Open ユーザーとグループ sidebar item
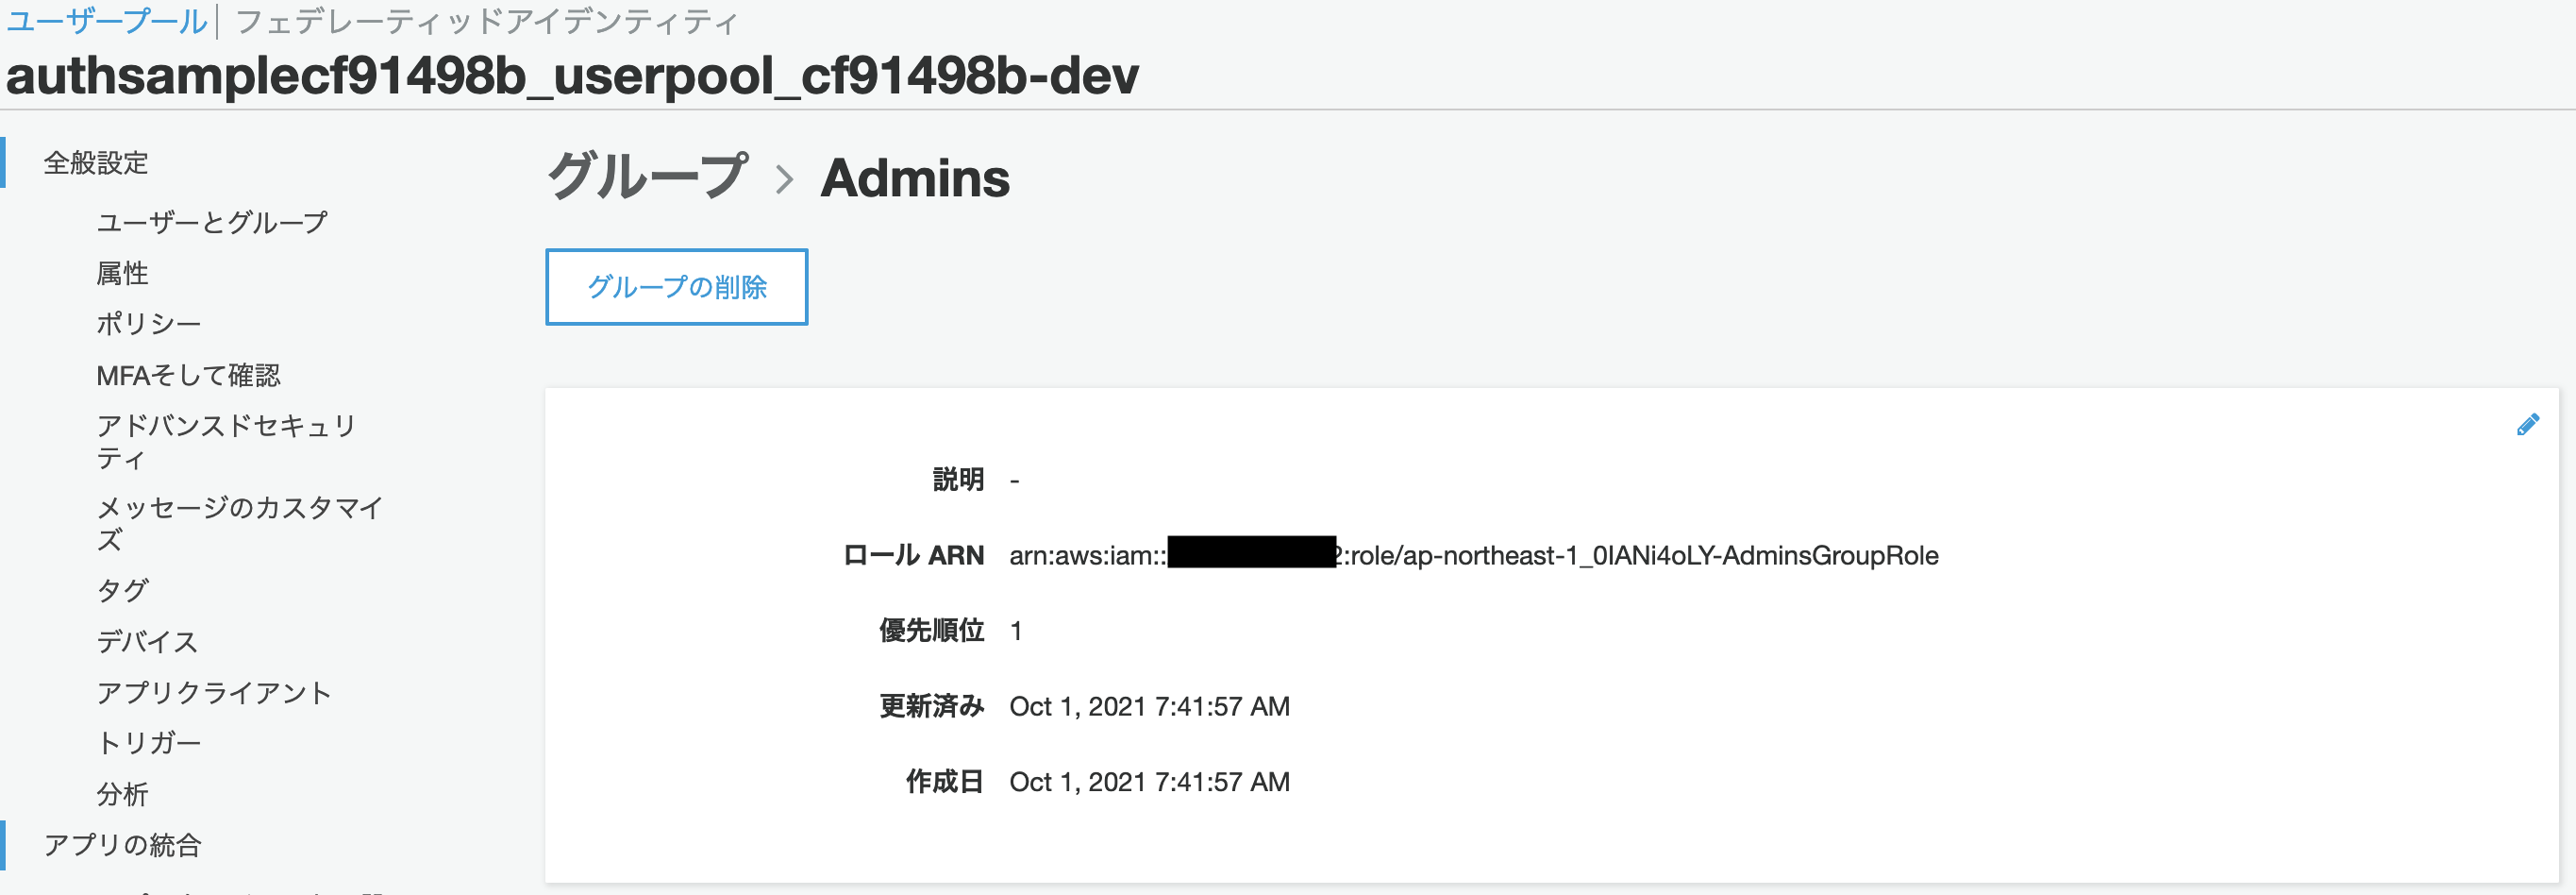The height and width of the screenshot is (895, 2576). pyautogui.click(x=212, y=222)
